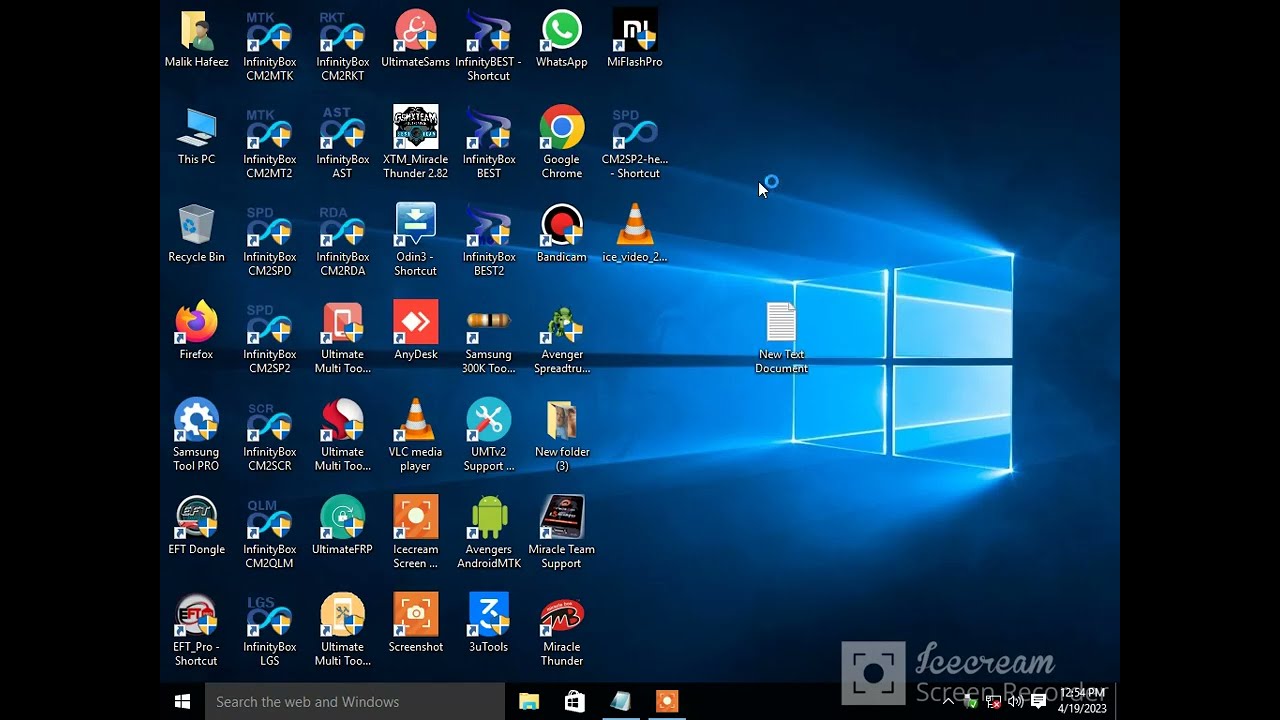Select the InfinityBox AST shortcut
Image resolution: width=1280 pixels, height=720 pixels.
pyautogui.click(x=342, y=144)
